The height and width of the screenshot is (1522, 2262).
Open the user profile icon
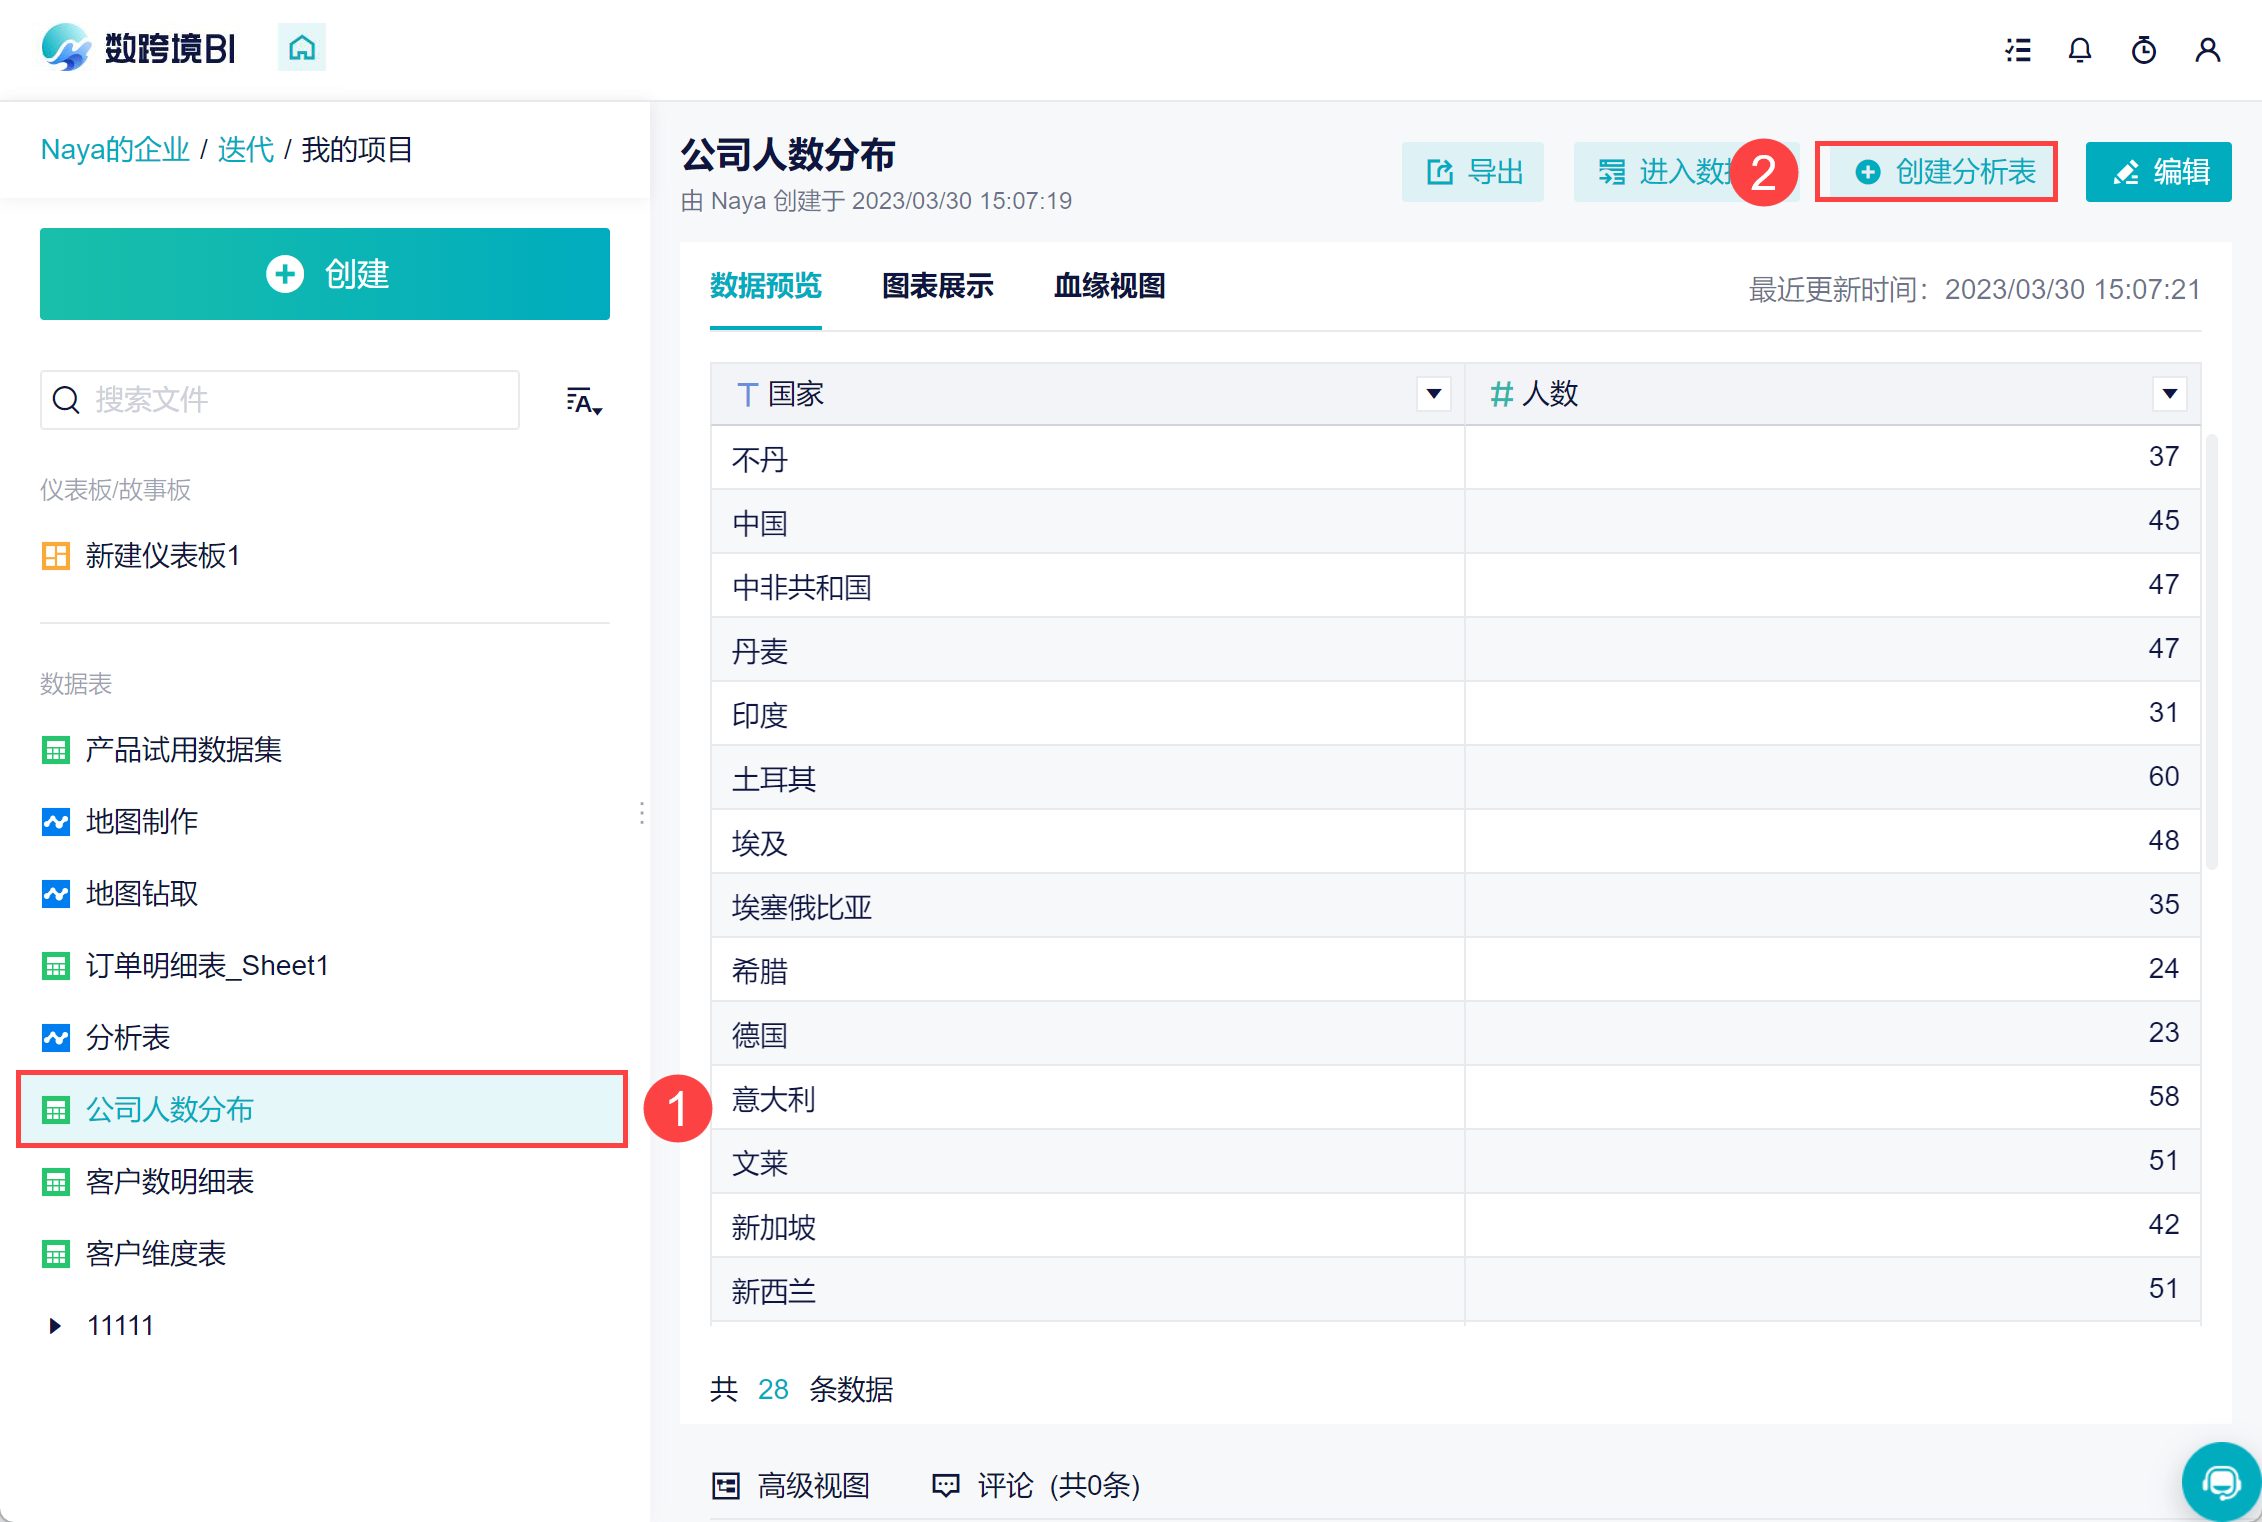(2208, 50)
